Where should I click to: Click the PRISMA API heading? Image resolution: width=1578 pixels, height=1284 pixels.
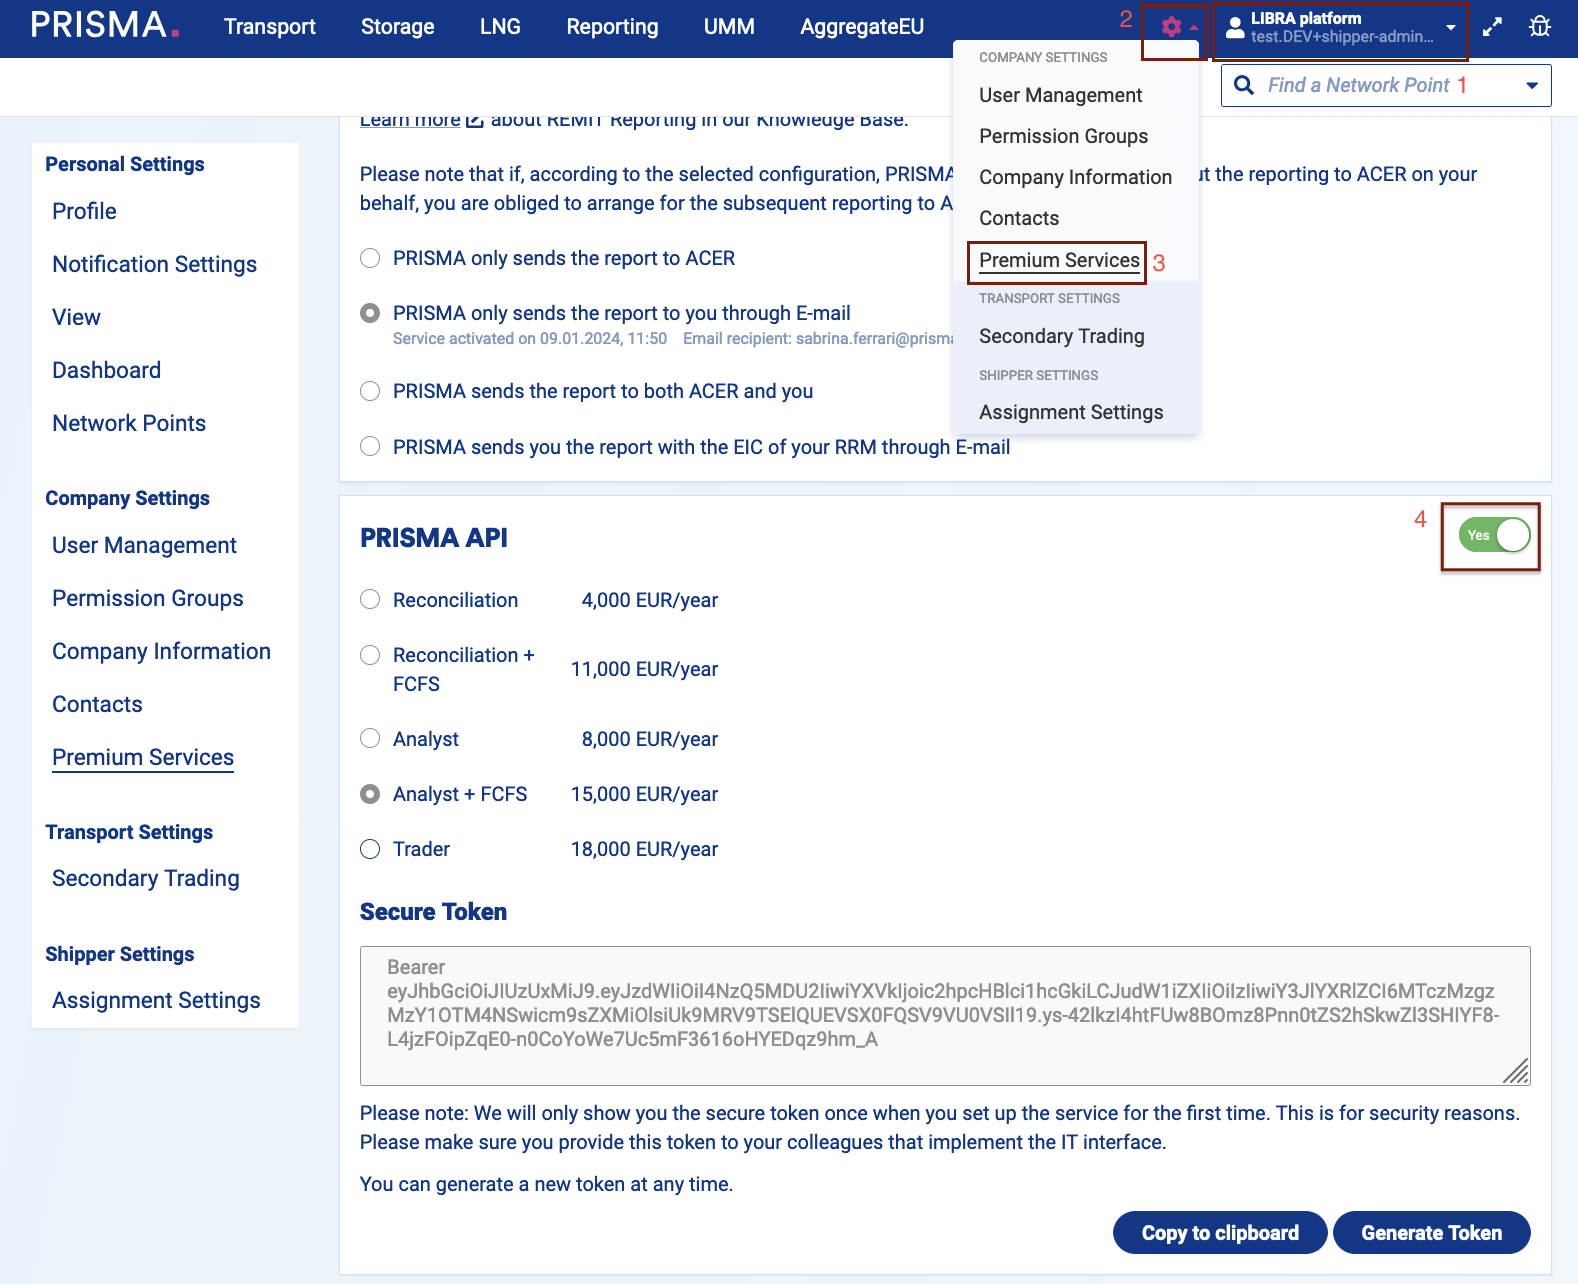coord(433,538)
